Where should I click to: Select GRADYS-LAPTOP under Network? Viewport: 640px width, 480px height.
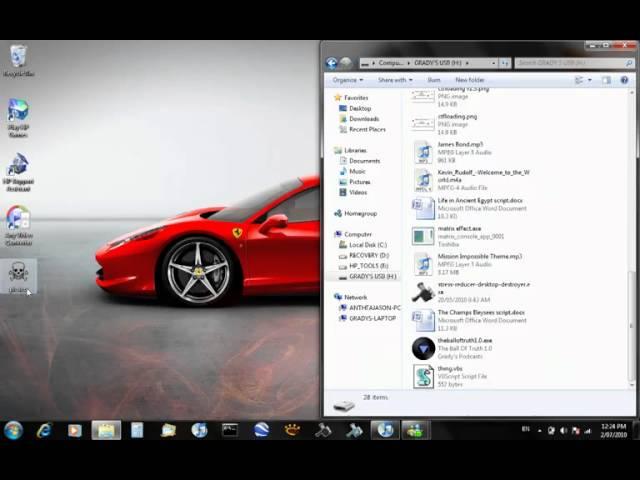click(372, 318)
